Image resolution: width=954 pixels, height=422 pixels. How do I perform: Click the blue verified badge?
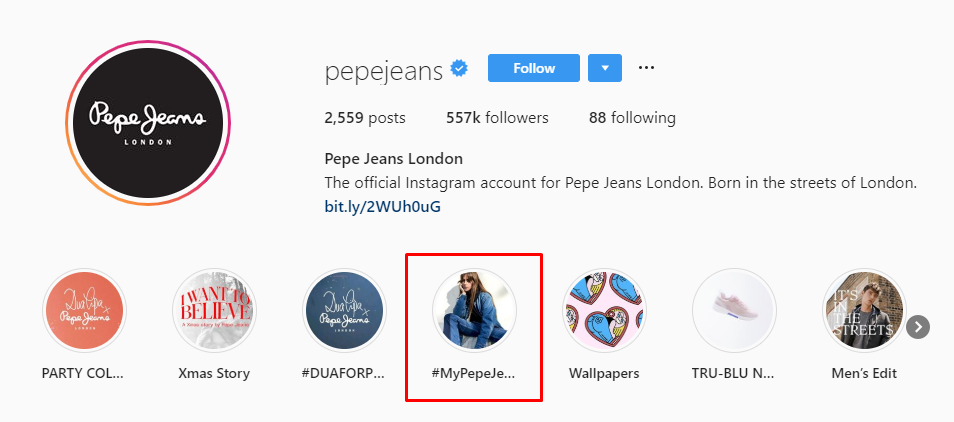tap(461, 68)
